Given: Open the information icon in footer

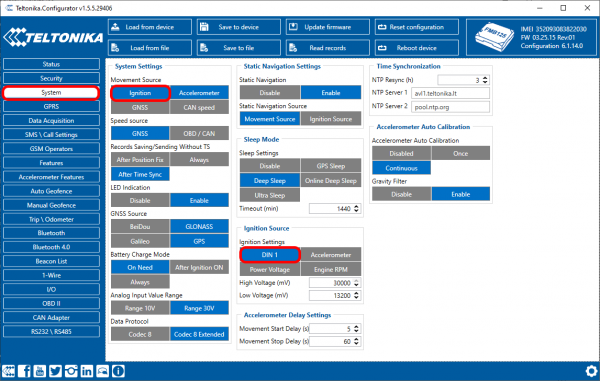Looking at the screenshot, I should click(x=118, y=371).
